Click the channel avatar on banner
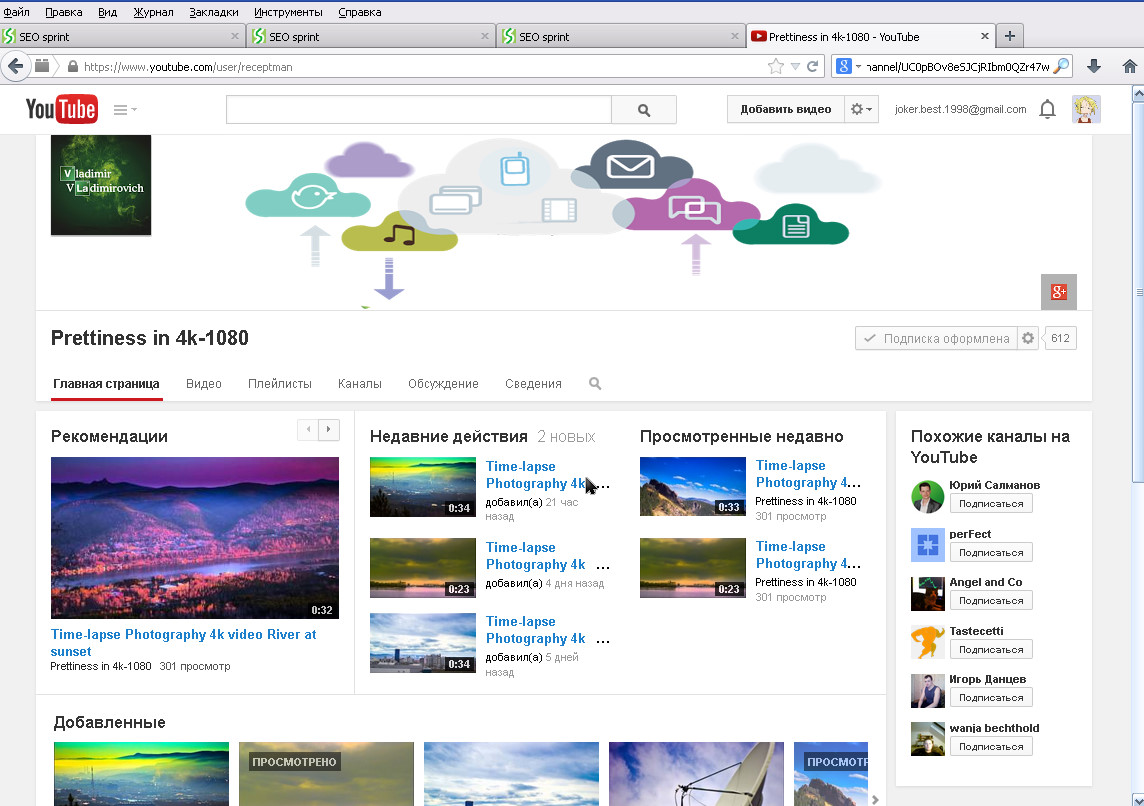This screenshot has height=806, width=1144. click(101, 185)
